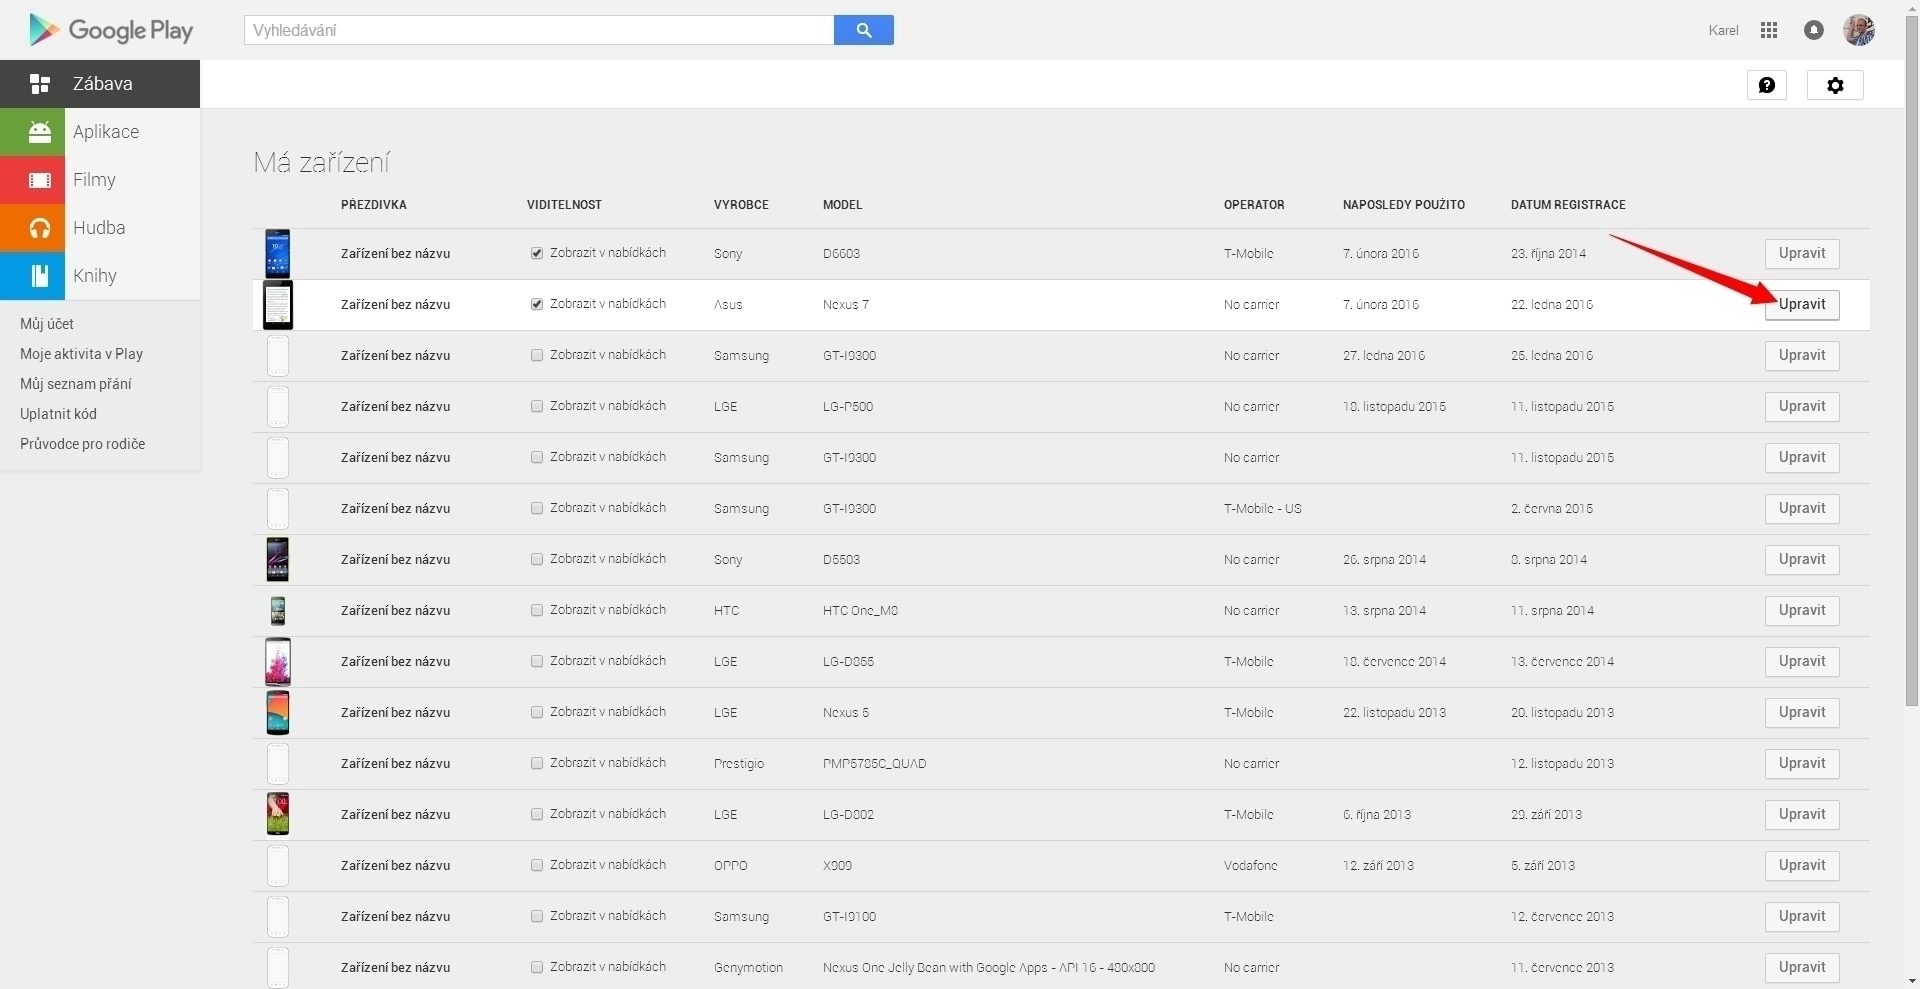Viewport: 1920px width, 989px height.
Task: Check visibility for LG-P500 row
Action: pos(537,407)
